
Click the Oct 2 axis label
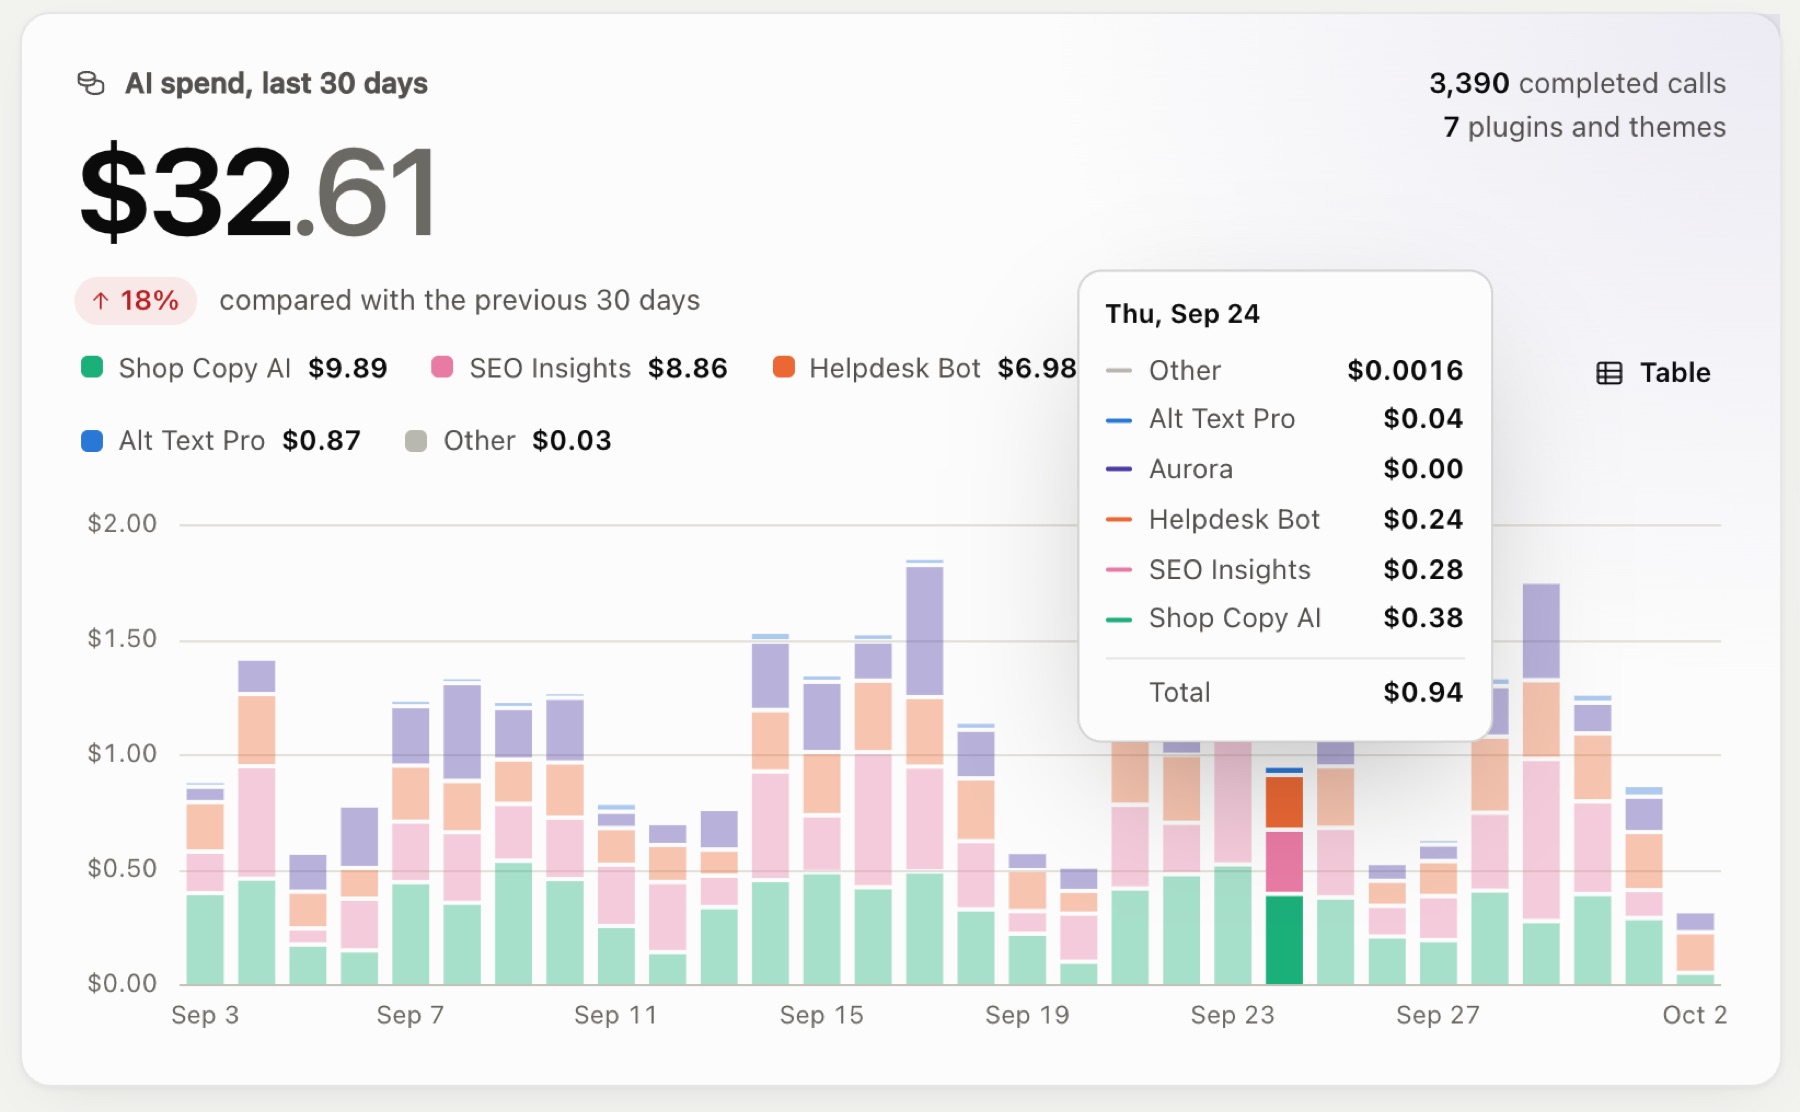(1694, 1015)
